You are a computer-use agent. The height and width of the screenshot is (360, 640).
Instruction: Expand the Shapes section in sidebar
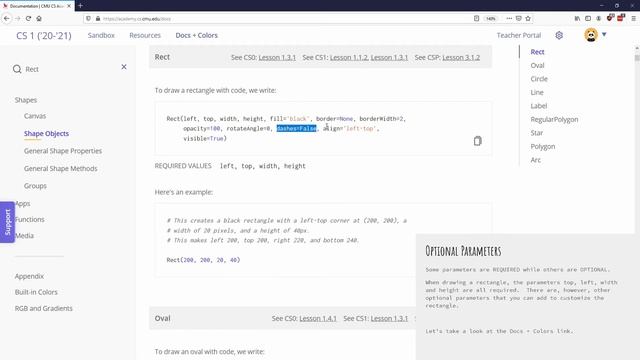26,100
